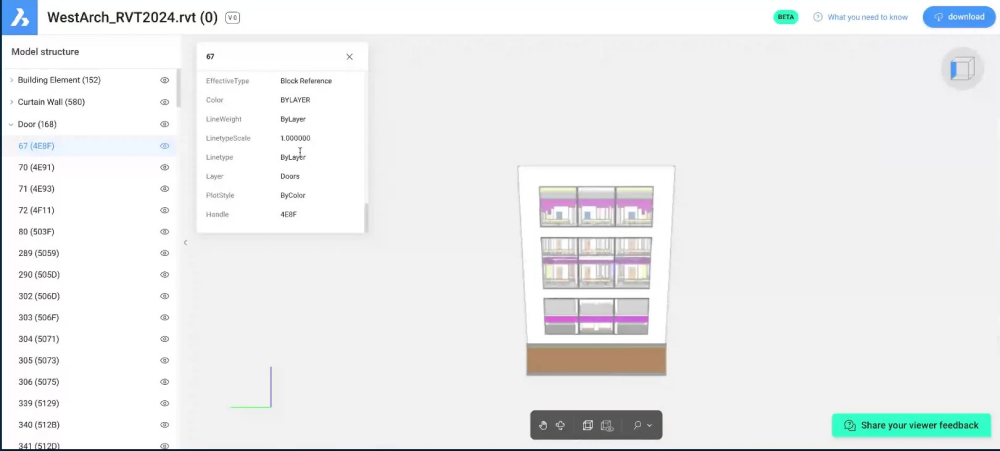Click the WestArch_RVT2024.rvt file title
The image size is (1000, 451).
tap(133, 17)
